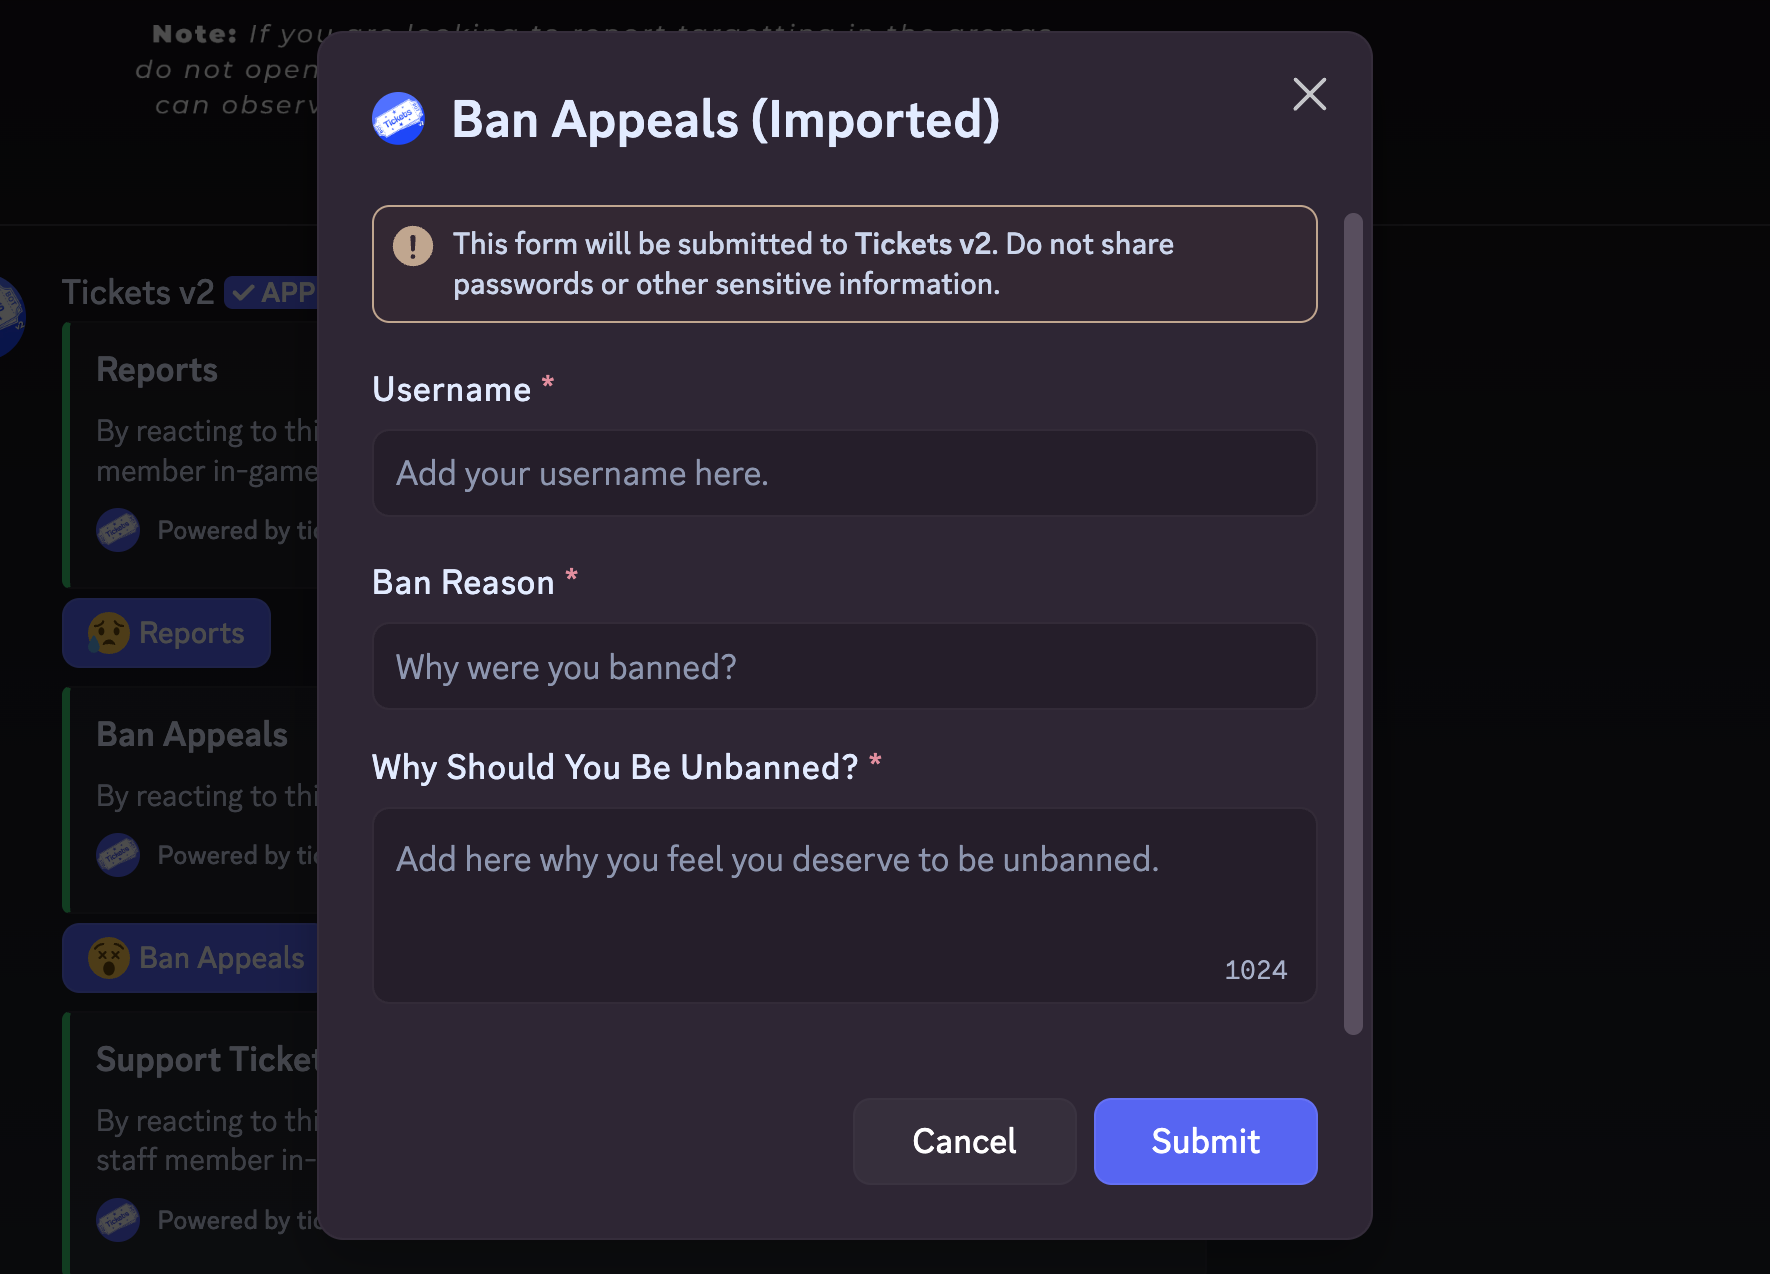
Task: Click the Support Ticket embed title
Action: [206, 1060]
